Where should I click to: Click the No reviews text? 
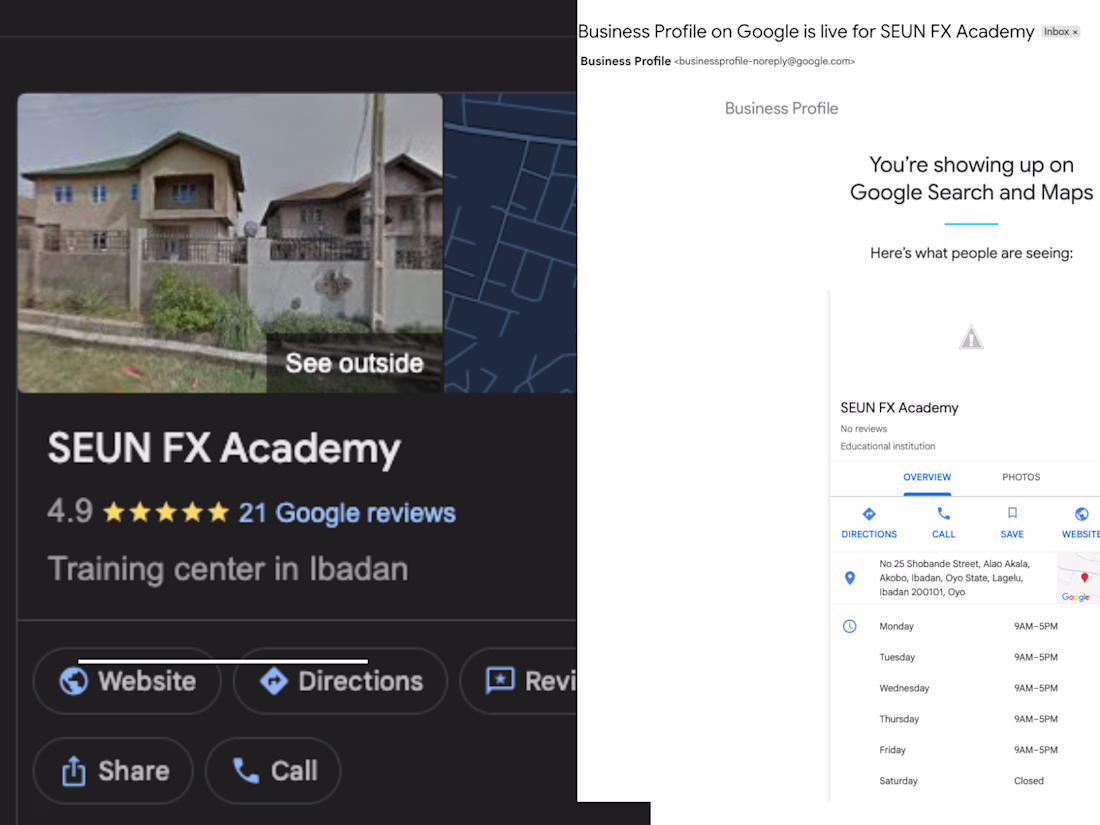[x=864, y=429]
